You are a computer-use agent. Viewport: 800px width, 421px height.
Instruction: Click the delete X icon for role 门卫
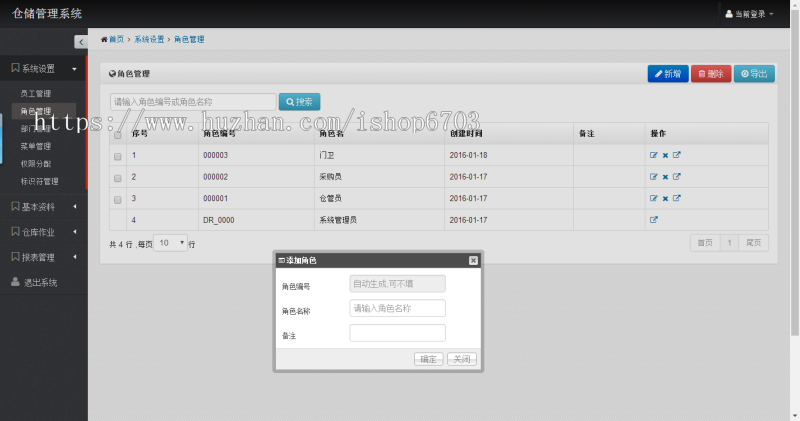pos(665,156)
